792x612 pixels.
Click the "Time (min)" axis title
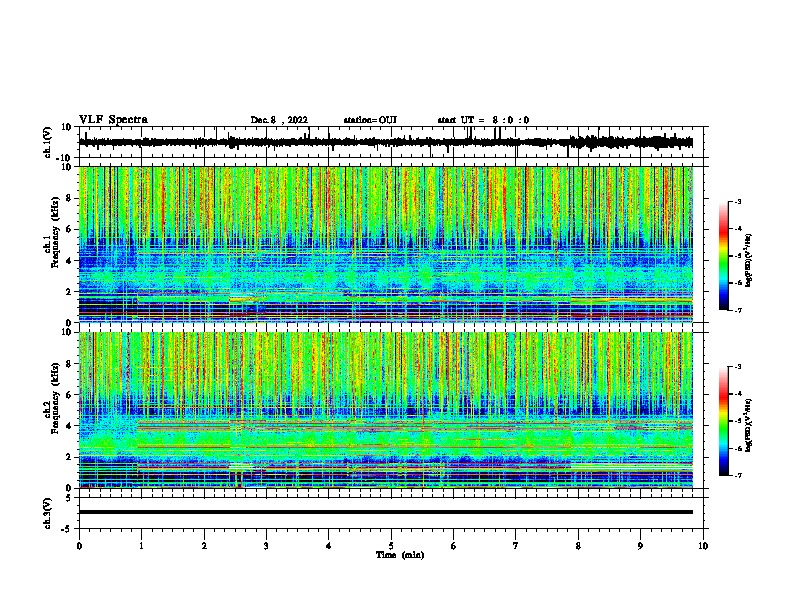pos(400,555)
